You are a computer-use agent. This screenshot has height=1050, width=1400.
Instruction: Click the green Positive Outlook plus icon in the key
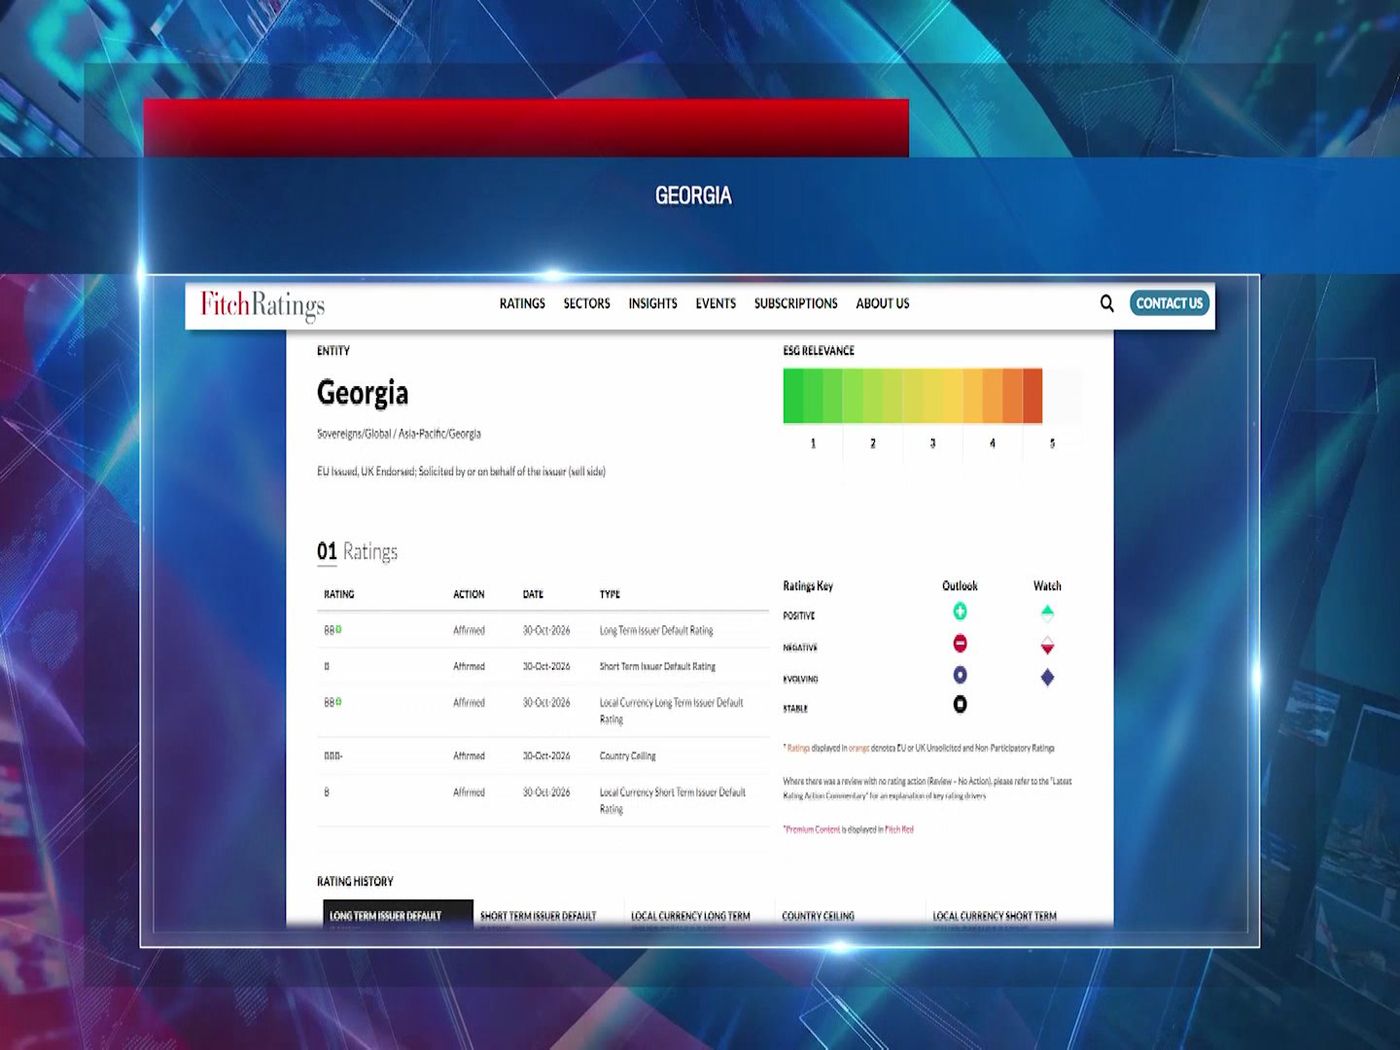[x=960, y=612]
